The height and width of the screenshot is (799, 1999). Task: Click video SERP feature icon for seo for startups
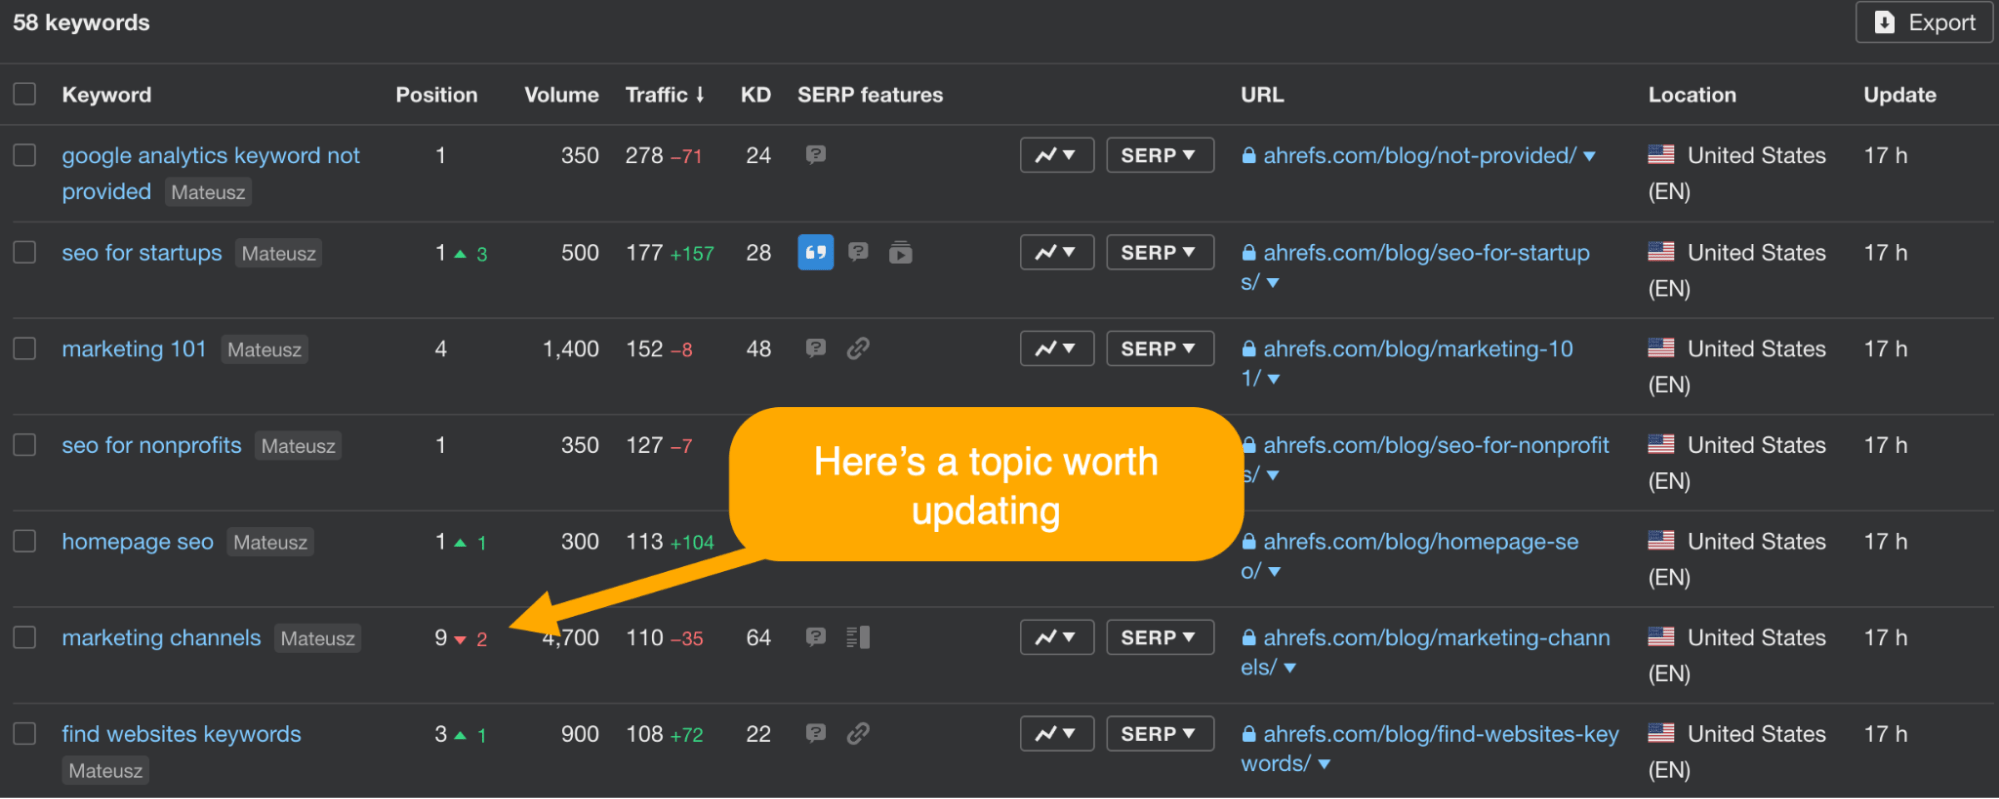(x=900, y=253)
